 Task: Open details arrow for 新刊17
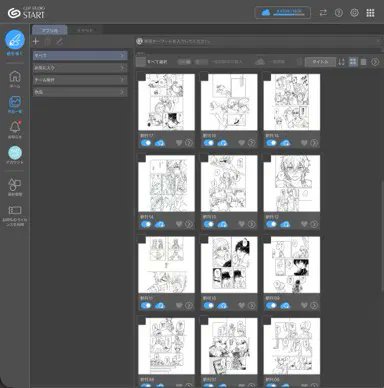click(x=189, y=143)
